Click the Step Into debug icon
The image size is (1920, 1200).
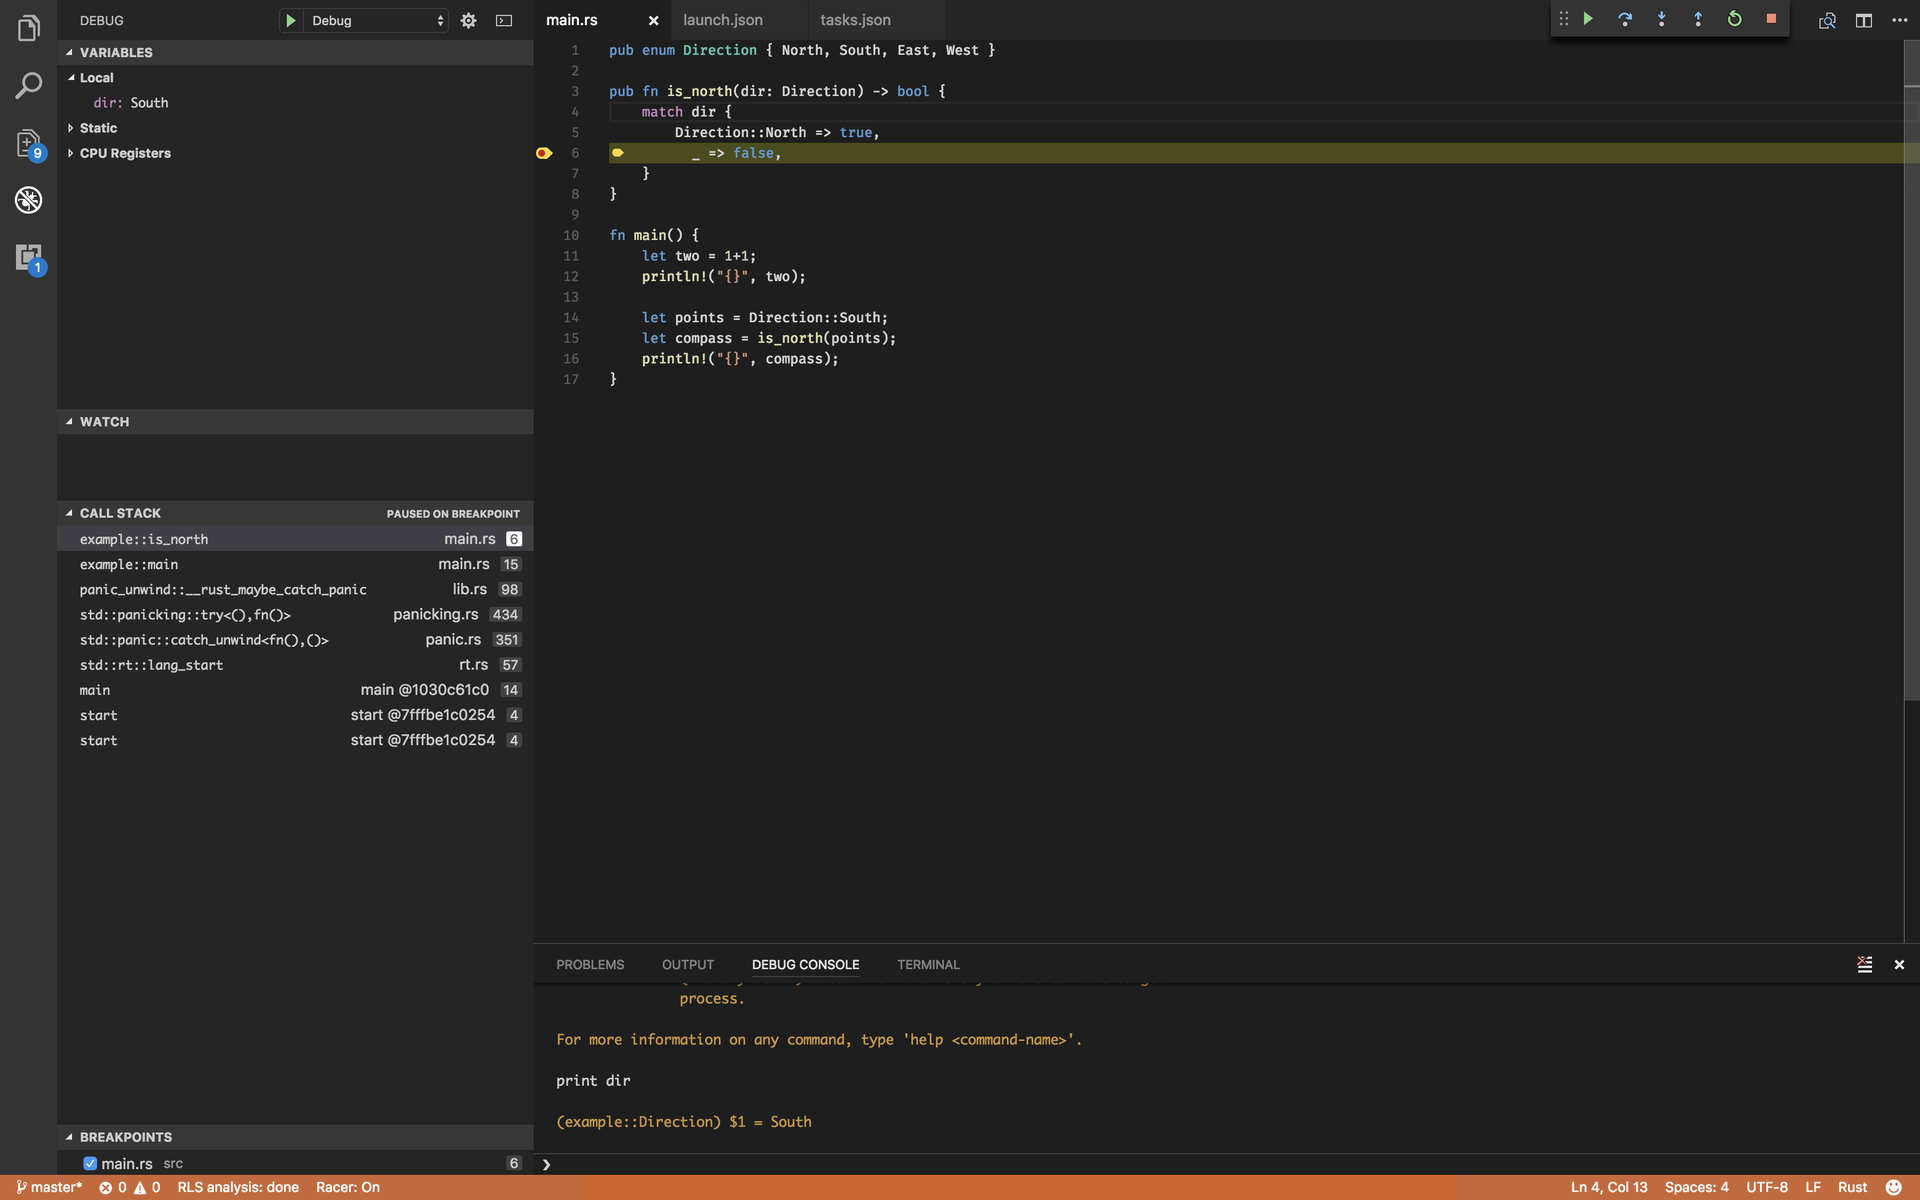pos(1660,19)
